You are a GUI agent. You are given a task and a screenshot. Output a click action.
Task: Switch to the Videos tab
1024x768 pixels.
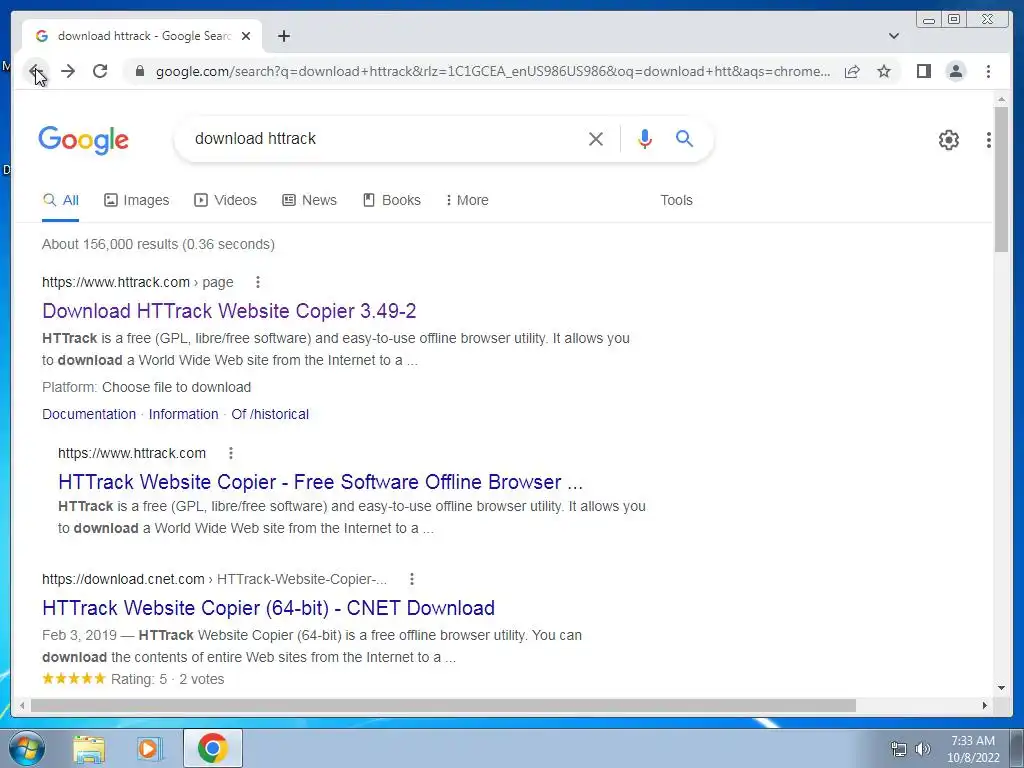(225, 200)
